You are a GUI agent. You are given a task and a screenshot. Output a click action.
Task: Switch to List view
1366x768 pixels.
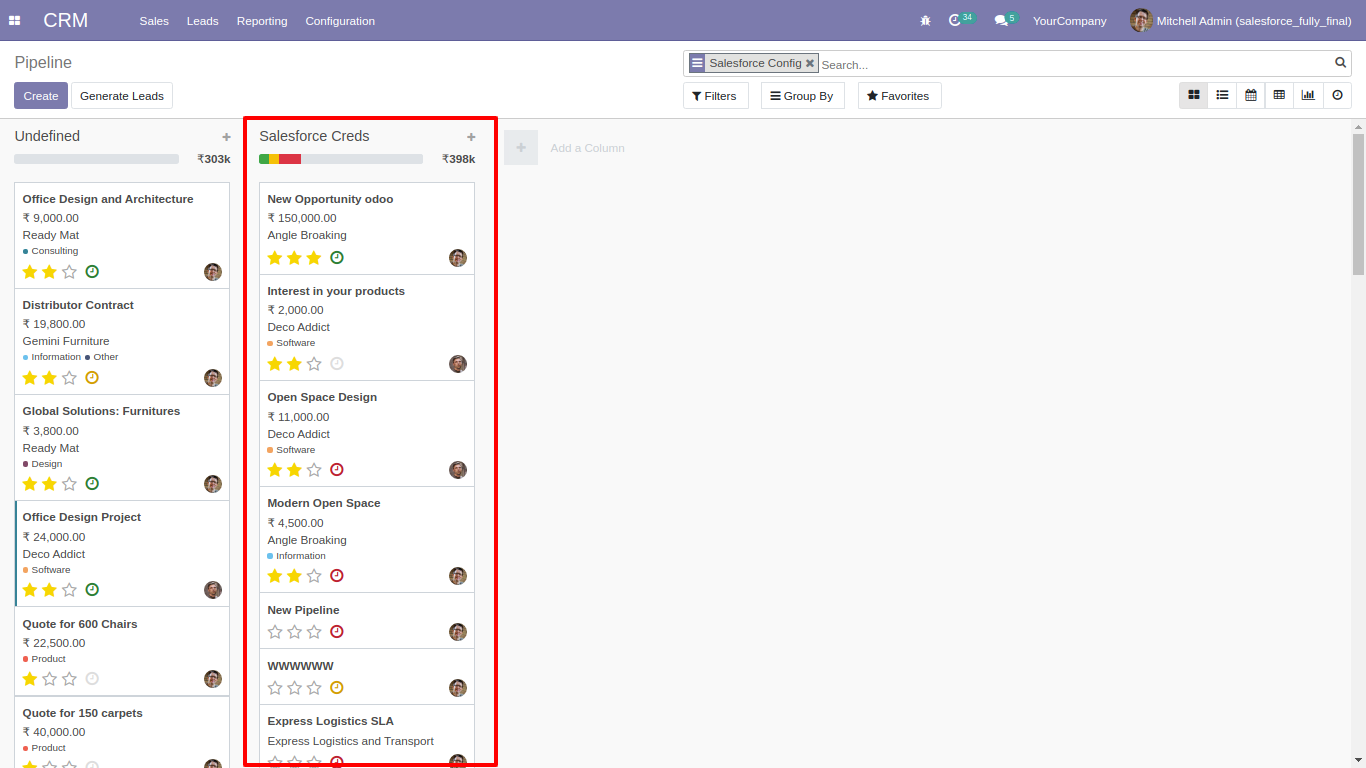pos(1222,95)
